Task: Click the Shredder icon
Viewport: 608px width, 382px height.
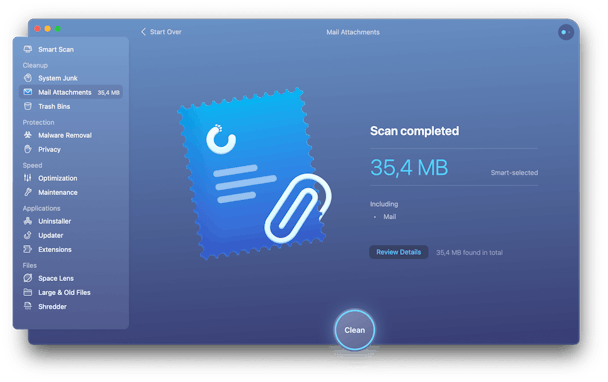Action: 28,306
